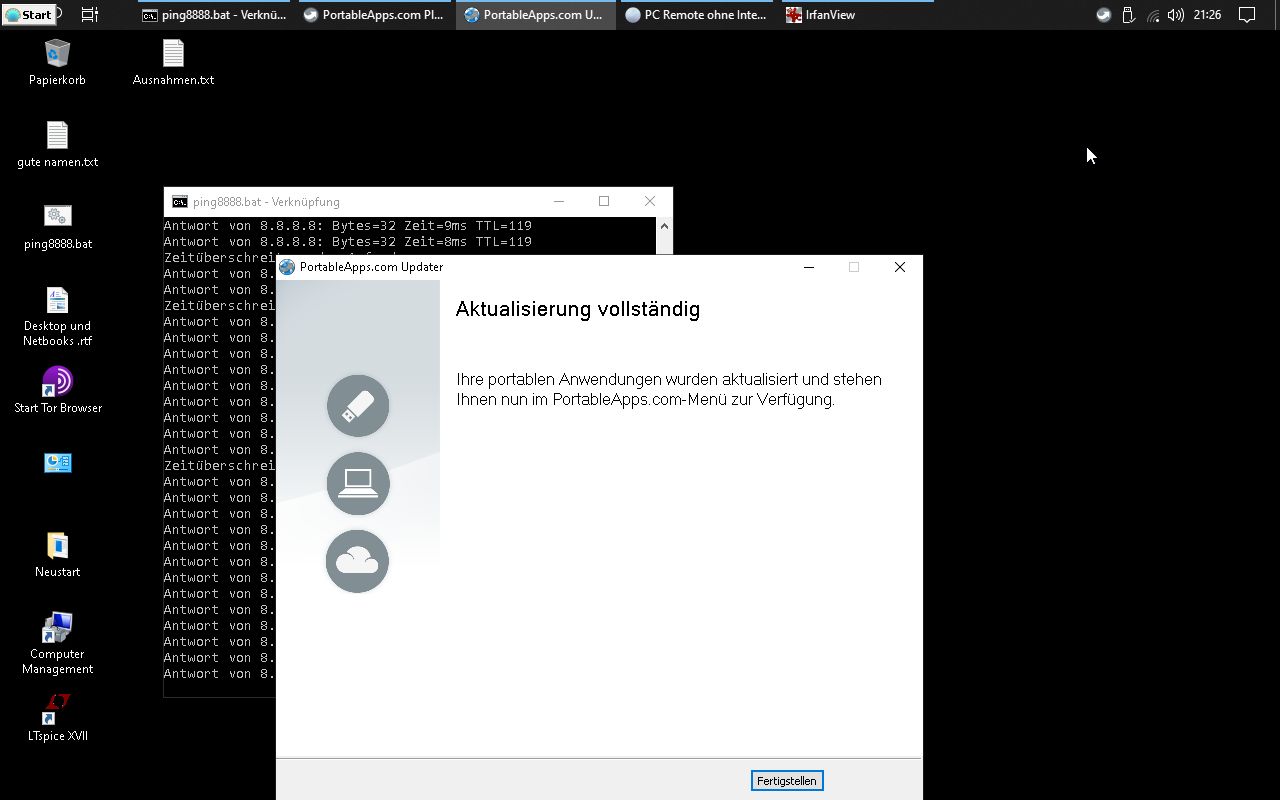The height and width of the screenshot is (800, 1280).
Task: Minimize the ping8888.bat console window
Action: 559,201
